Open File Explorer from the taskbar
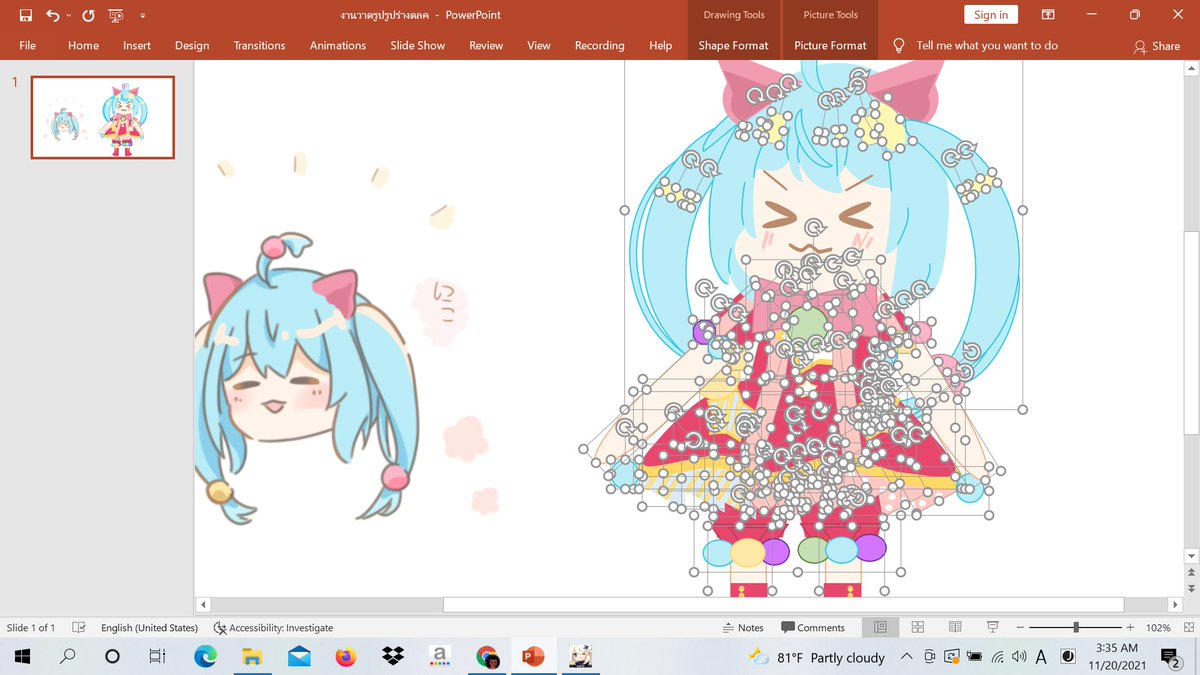 (252, 657)
